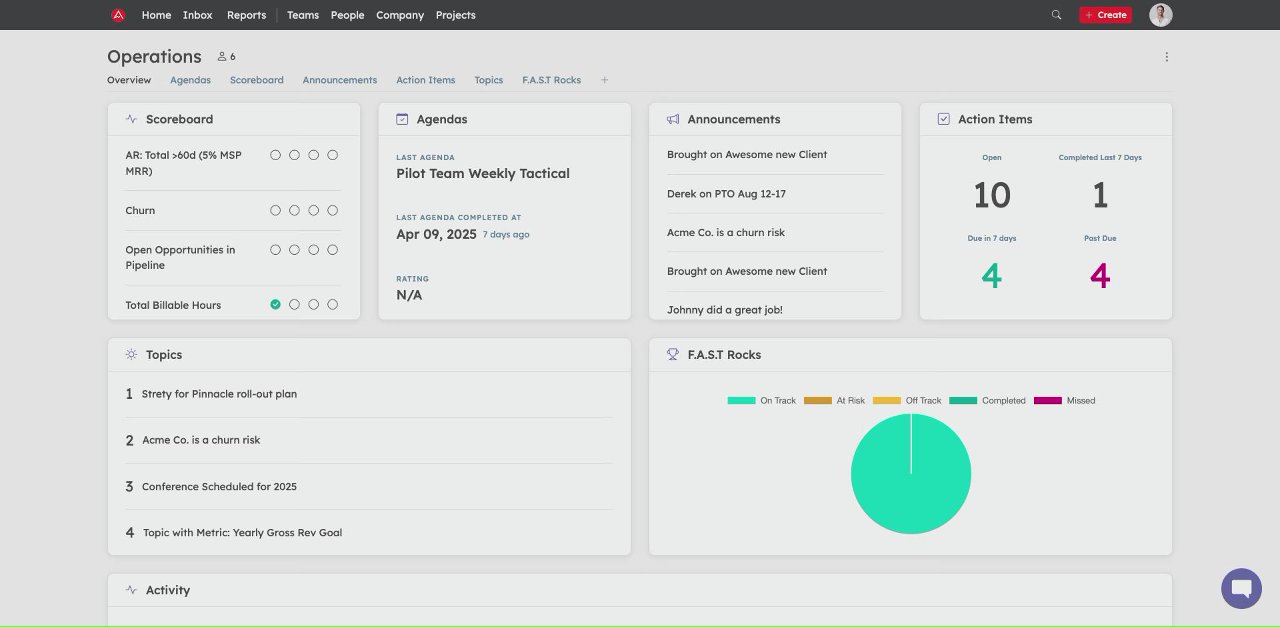1280x627 pixels.
Task: Click the team members count icon
Action: [222, 57]
